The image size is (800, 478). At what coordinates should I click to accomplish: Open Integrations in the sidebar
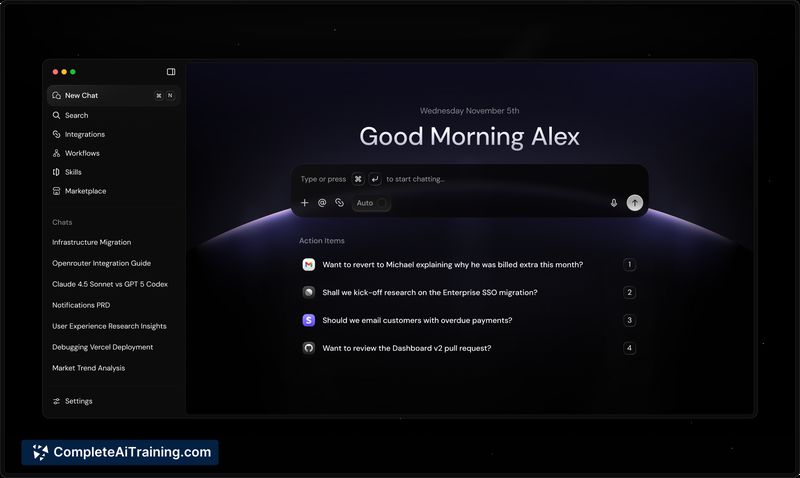pos(84,134)
